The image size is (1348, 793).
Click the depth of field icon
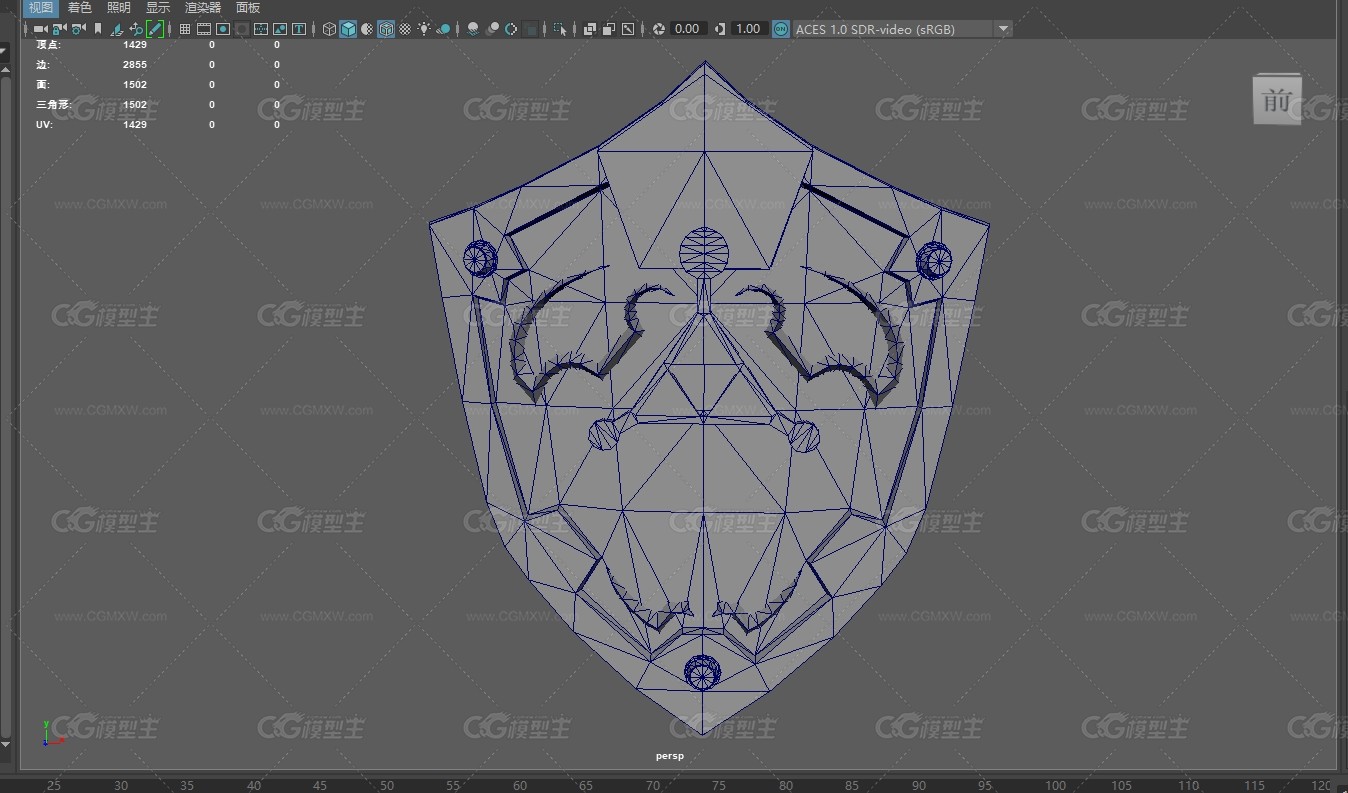pos(530,29)
